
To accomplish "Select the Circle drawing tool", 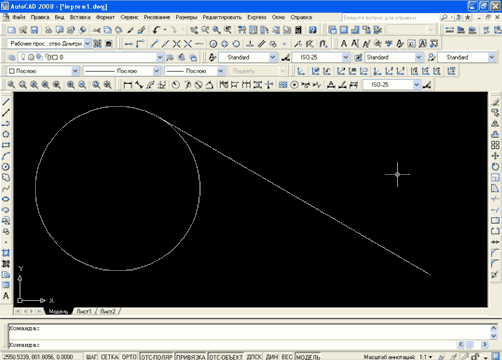I will pos(6,167).
